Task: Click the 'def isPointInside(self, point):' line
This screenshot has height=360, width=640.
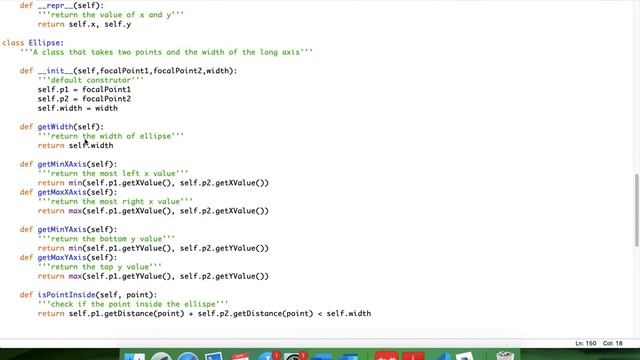Action: tap(88, 295)
